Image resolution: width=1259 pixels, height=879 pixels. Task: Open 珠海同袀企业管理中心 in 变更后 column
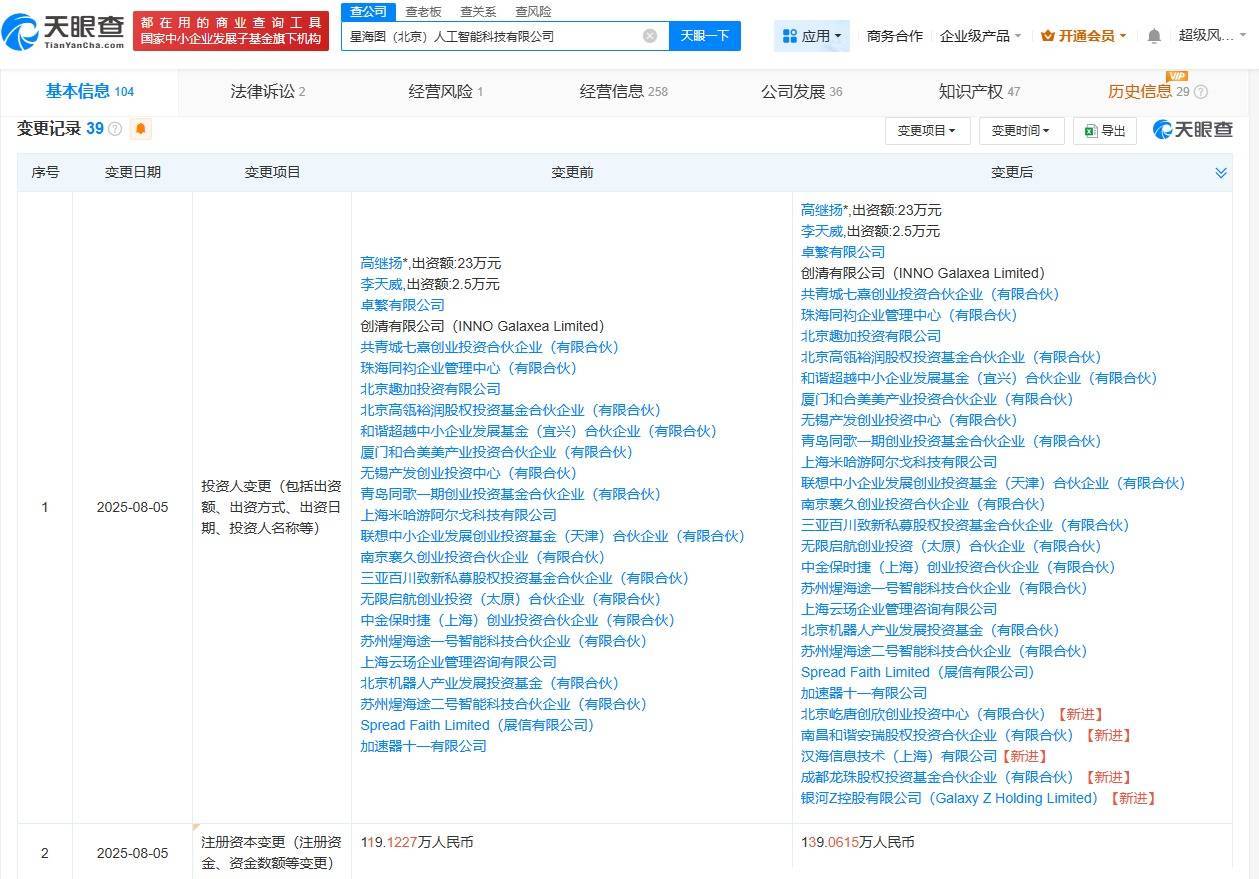(x=909, y=315)
